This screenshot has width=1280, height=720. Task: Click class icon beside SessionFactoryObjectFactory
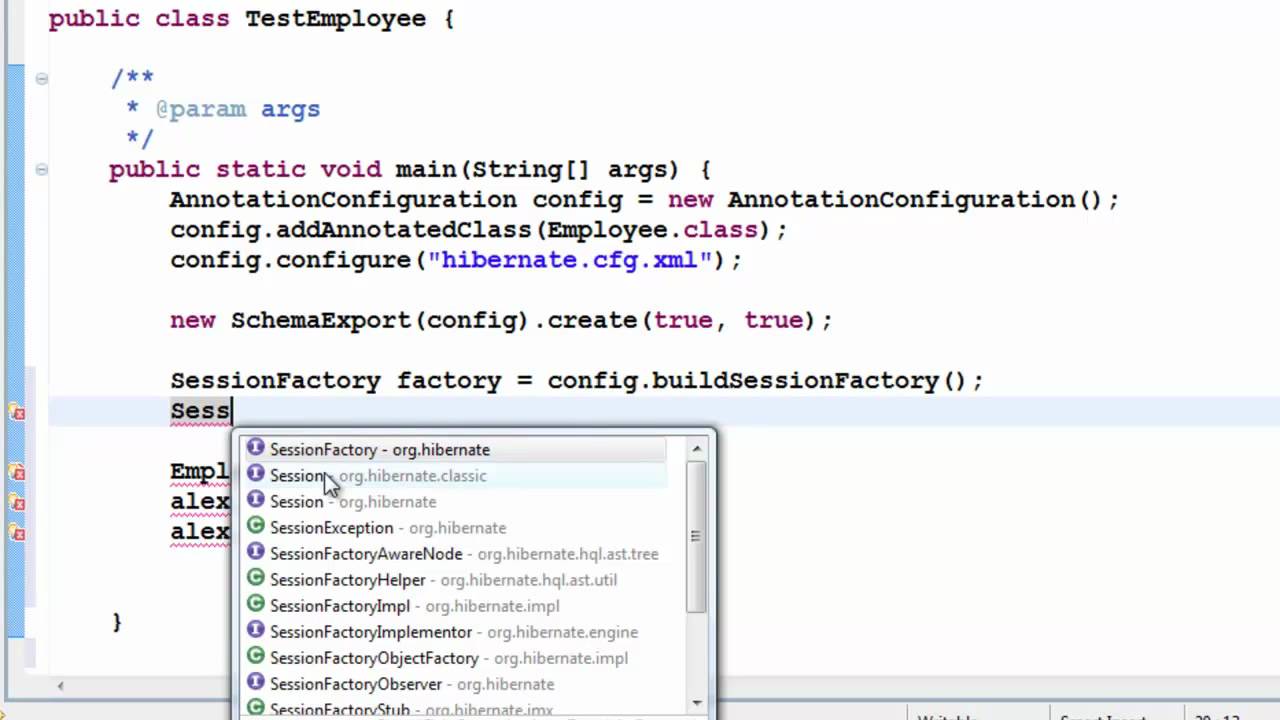pyautogui.click(x=256, y=656)
